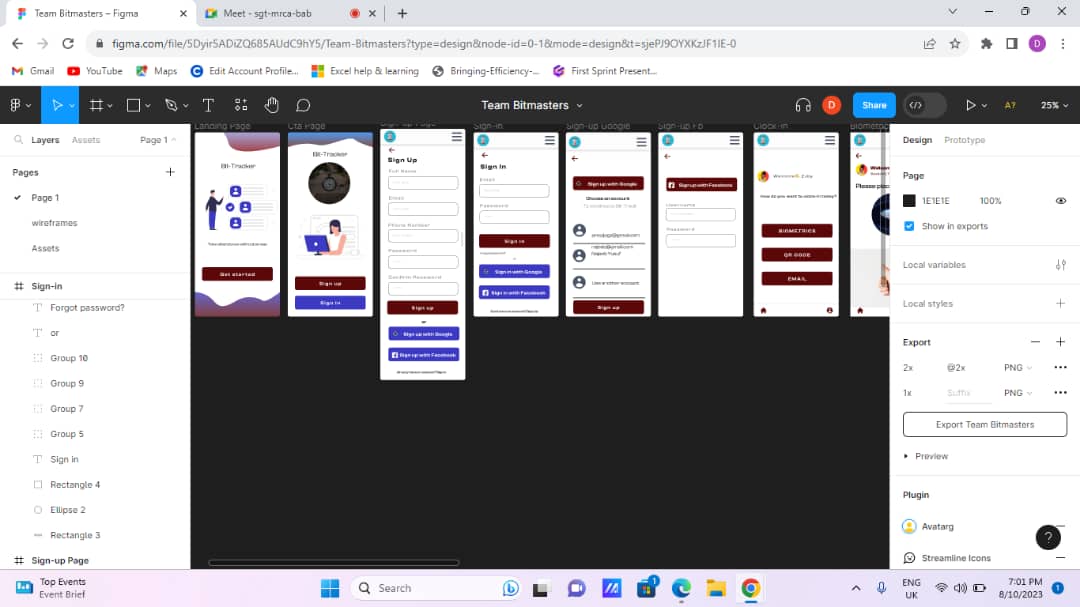
Task: Open the PNG format dropdown for 2x export
Action: pos(1017,367)
